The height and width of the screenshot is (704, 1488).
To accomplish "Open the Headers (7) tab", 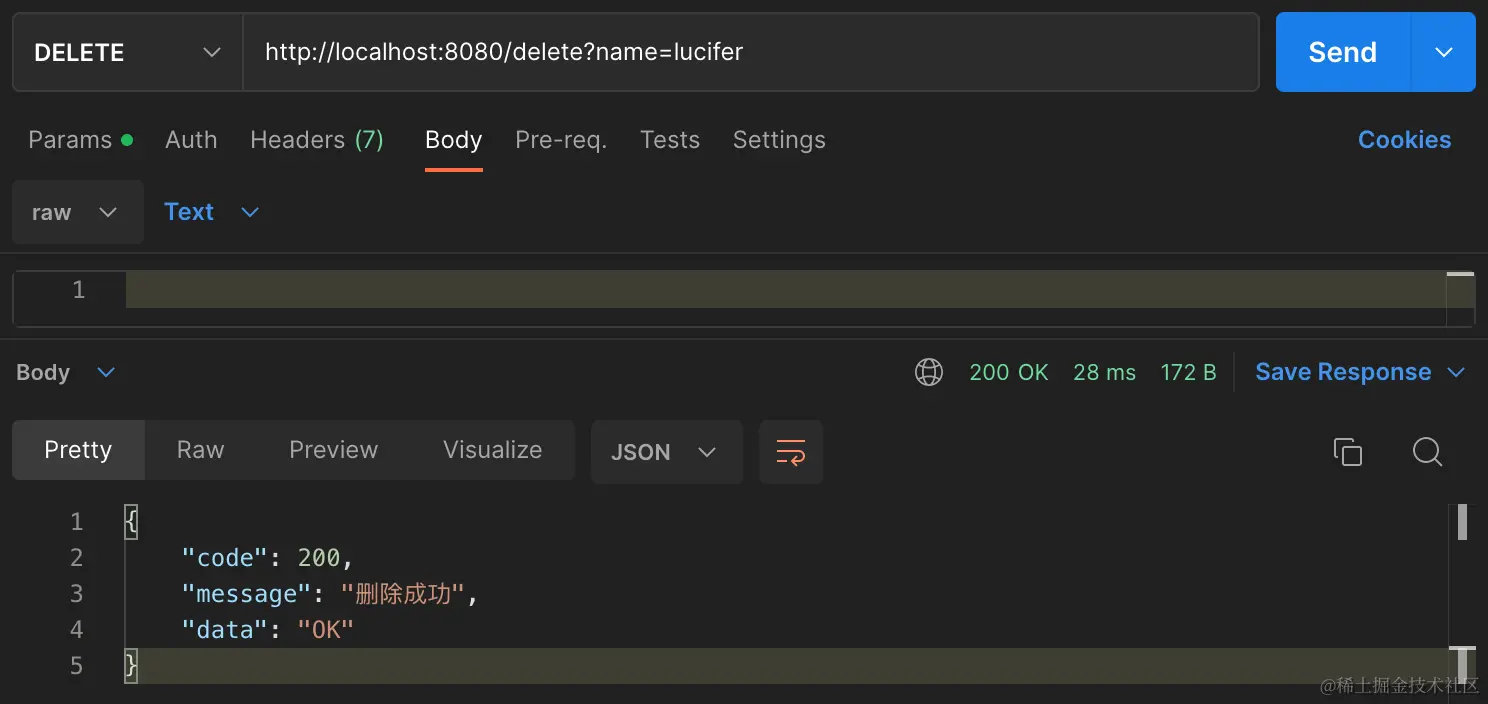I will point(317,140).
